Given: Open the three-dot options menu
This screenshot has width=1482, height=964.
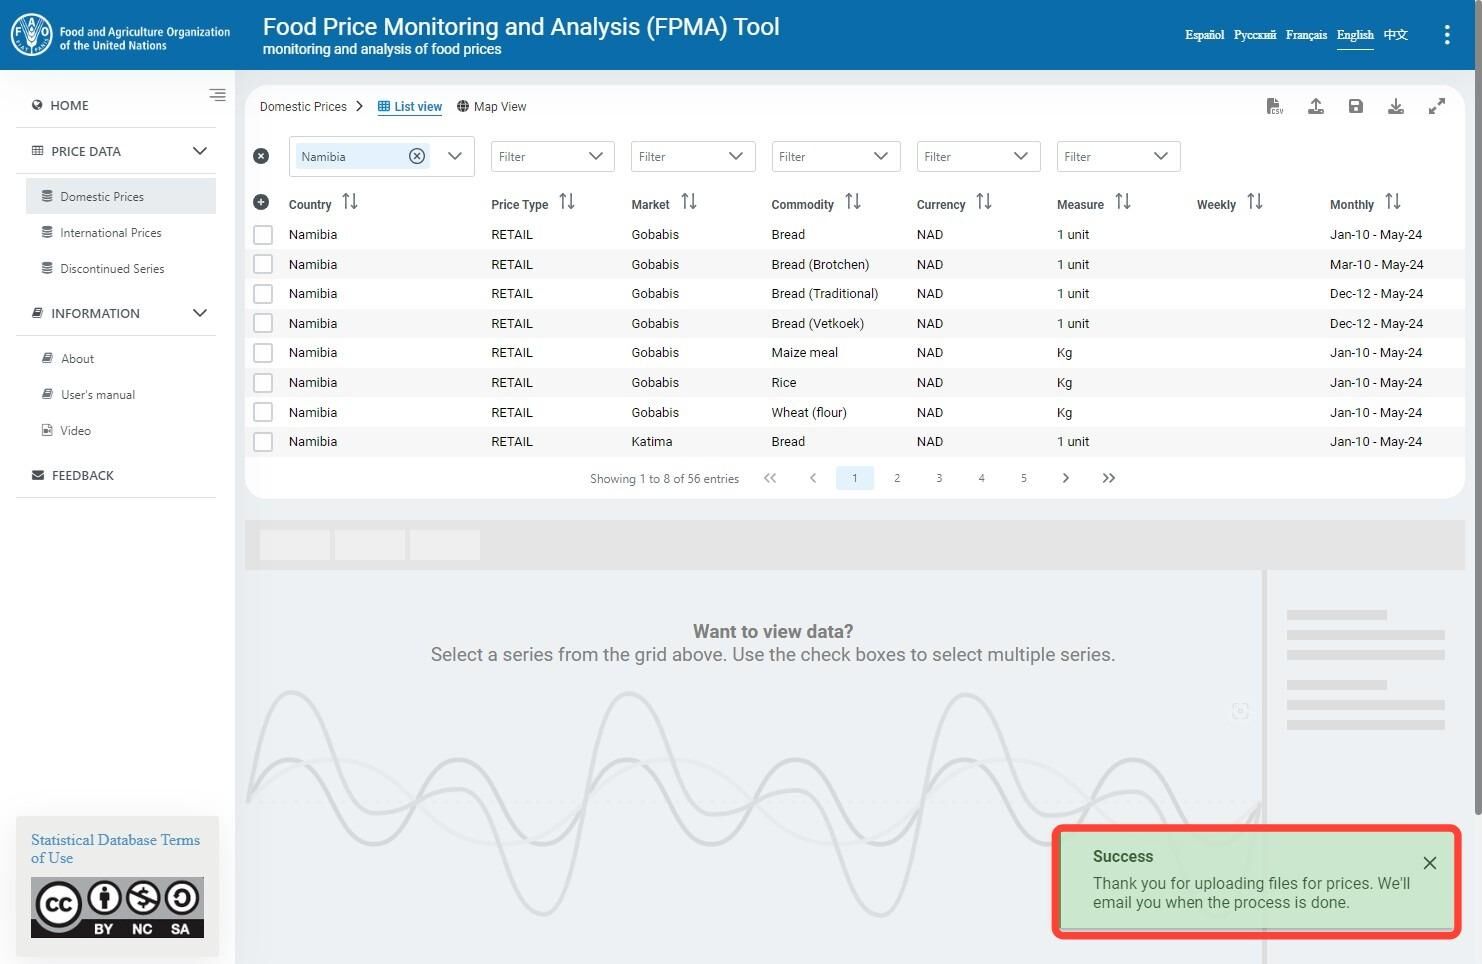Looking at the screenshot, I should (1447, 35).
